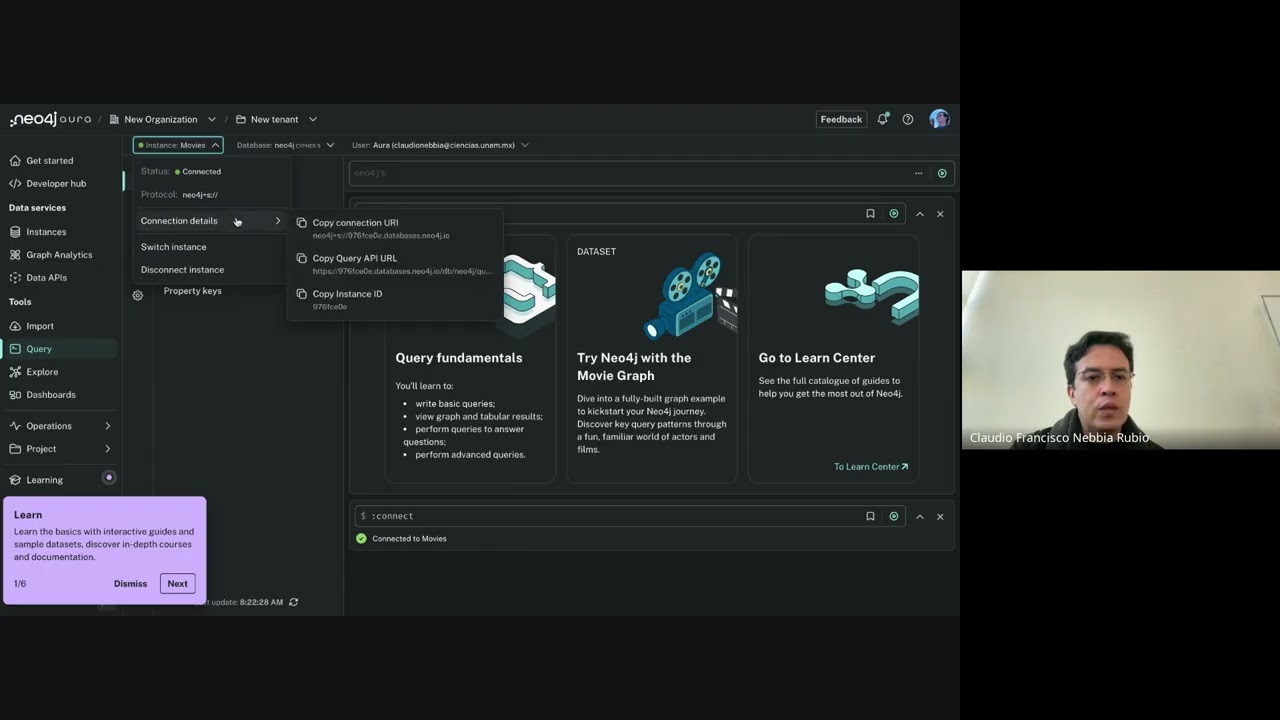The height and width of the screenshot is (720, 1280).
Task: Open the Query fundamentals guide card
Action: tap(470, 359)
